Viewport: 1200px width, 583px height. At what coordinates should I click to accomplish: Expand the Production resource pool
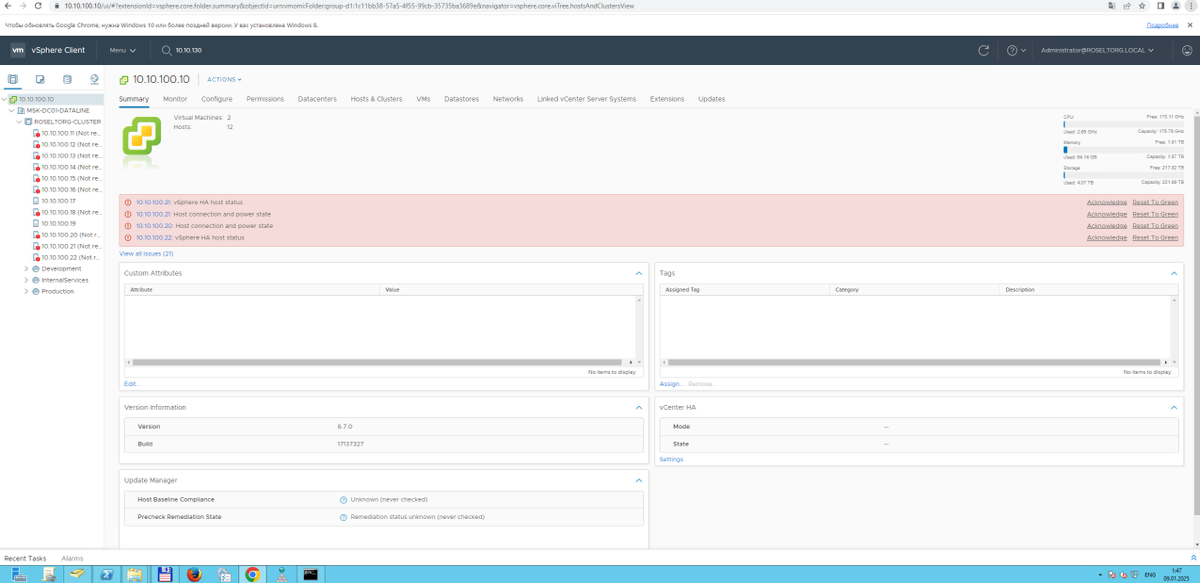click(x=27, y=291)
